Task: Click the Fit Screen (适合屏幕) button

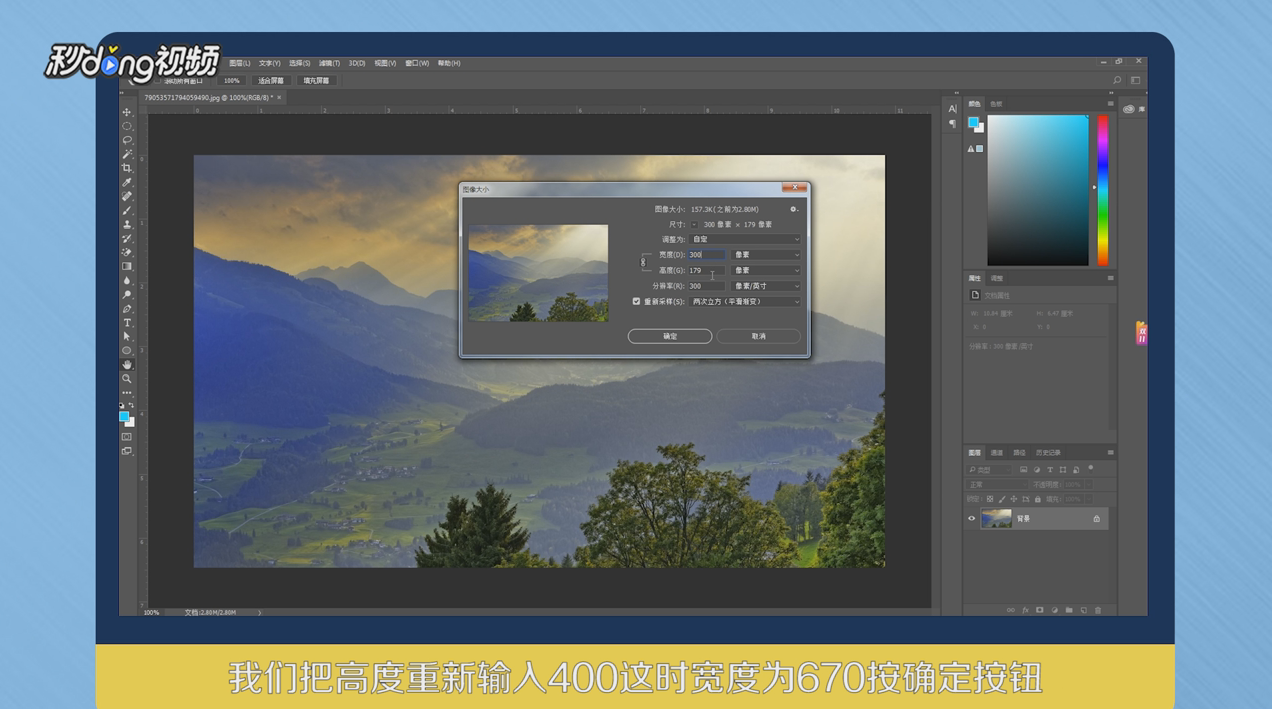Action: 271,81
